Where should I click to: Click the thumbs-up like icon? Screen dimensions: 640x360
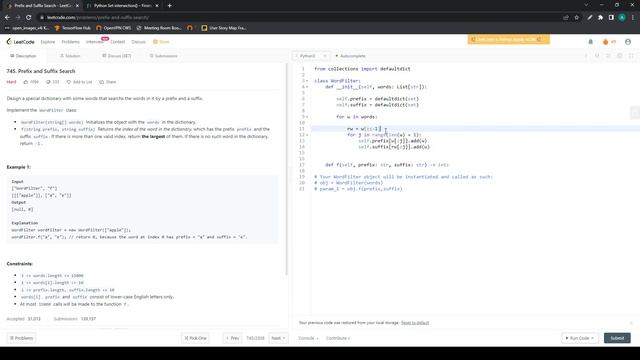click(x=26, y=82)
